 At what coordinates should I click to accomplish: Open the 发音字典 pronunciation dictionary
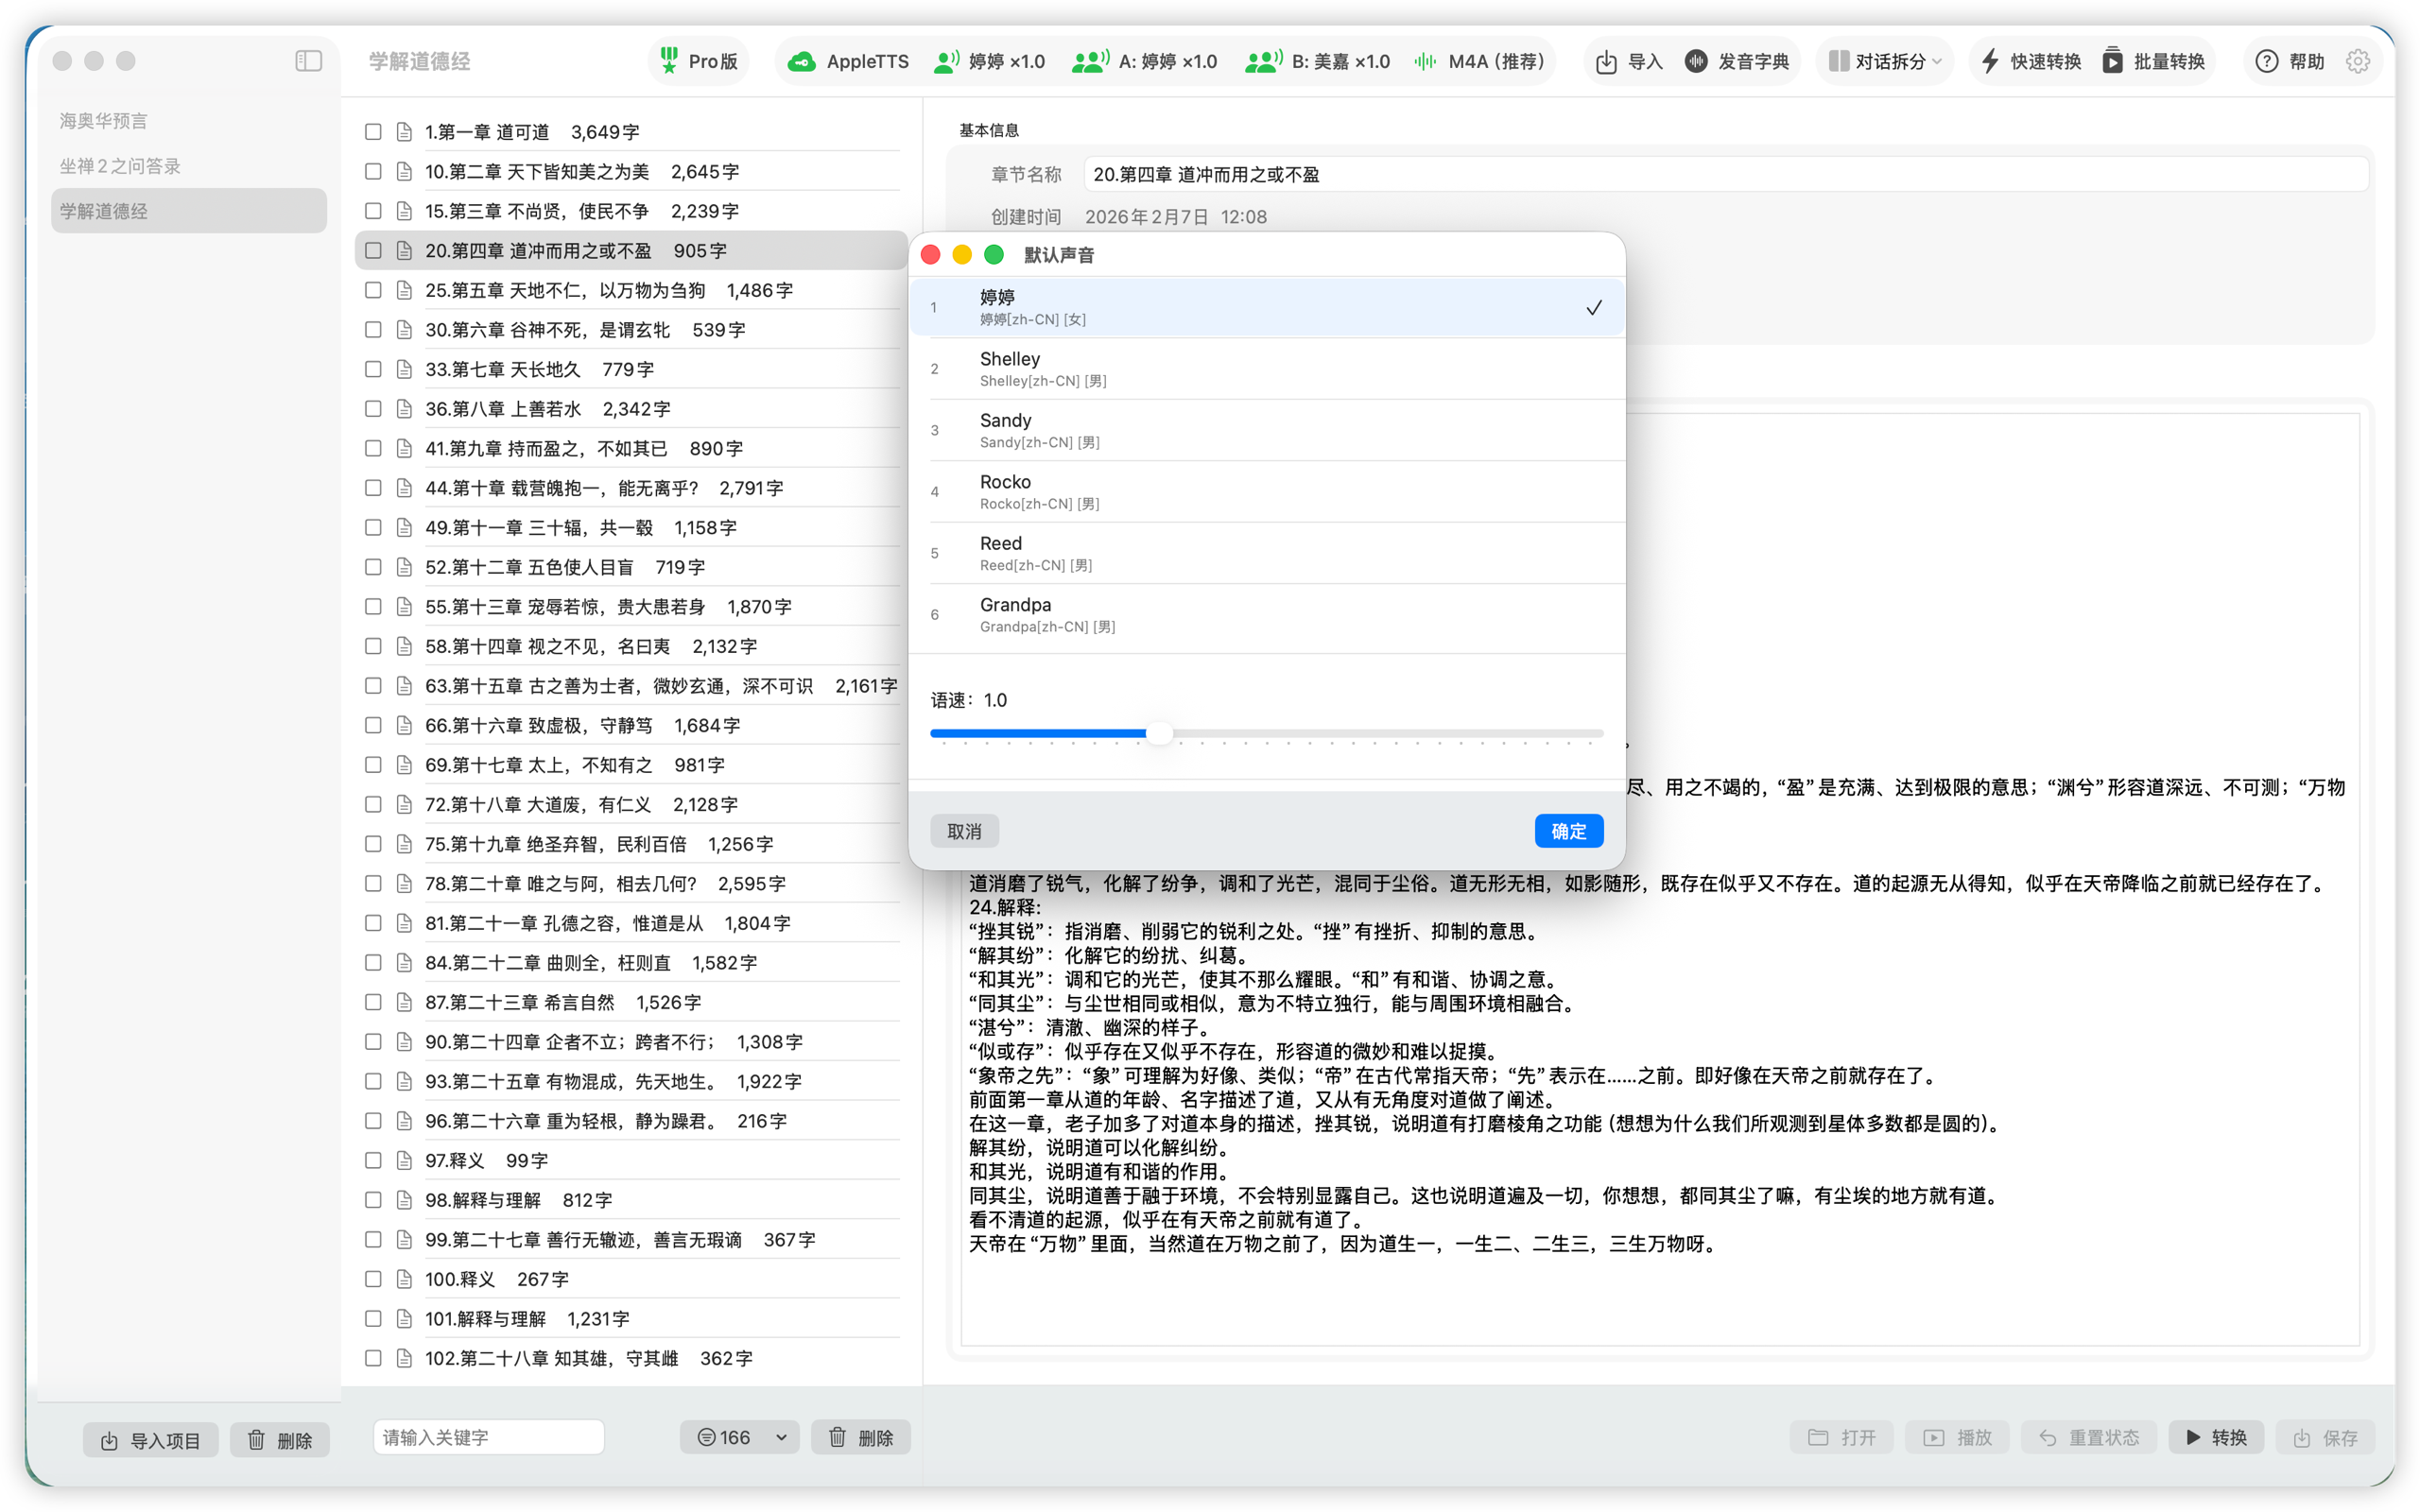point(1737,61)
